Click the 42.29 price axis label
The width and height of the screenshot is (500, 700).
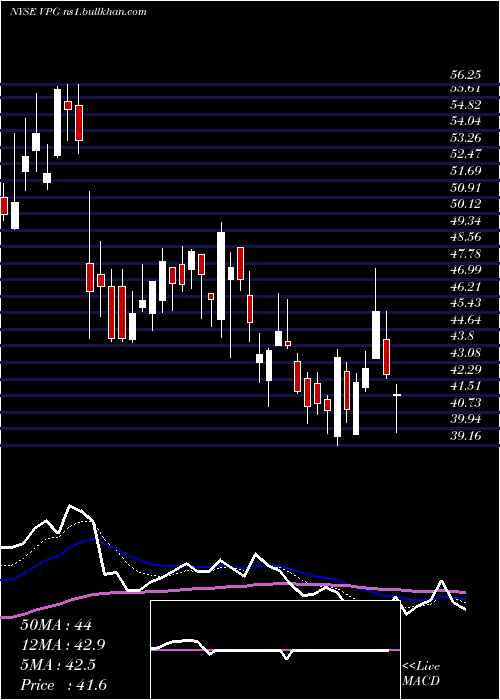coord(466,370)
